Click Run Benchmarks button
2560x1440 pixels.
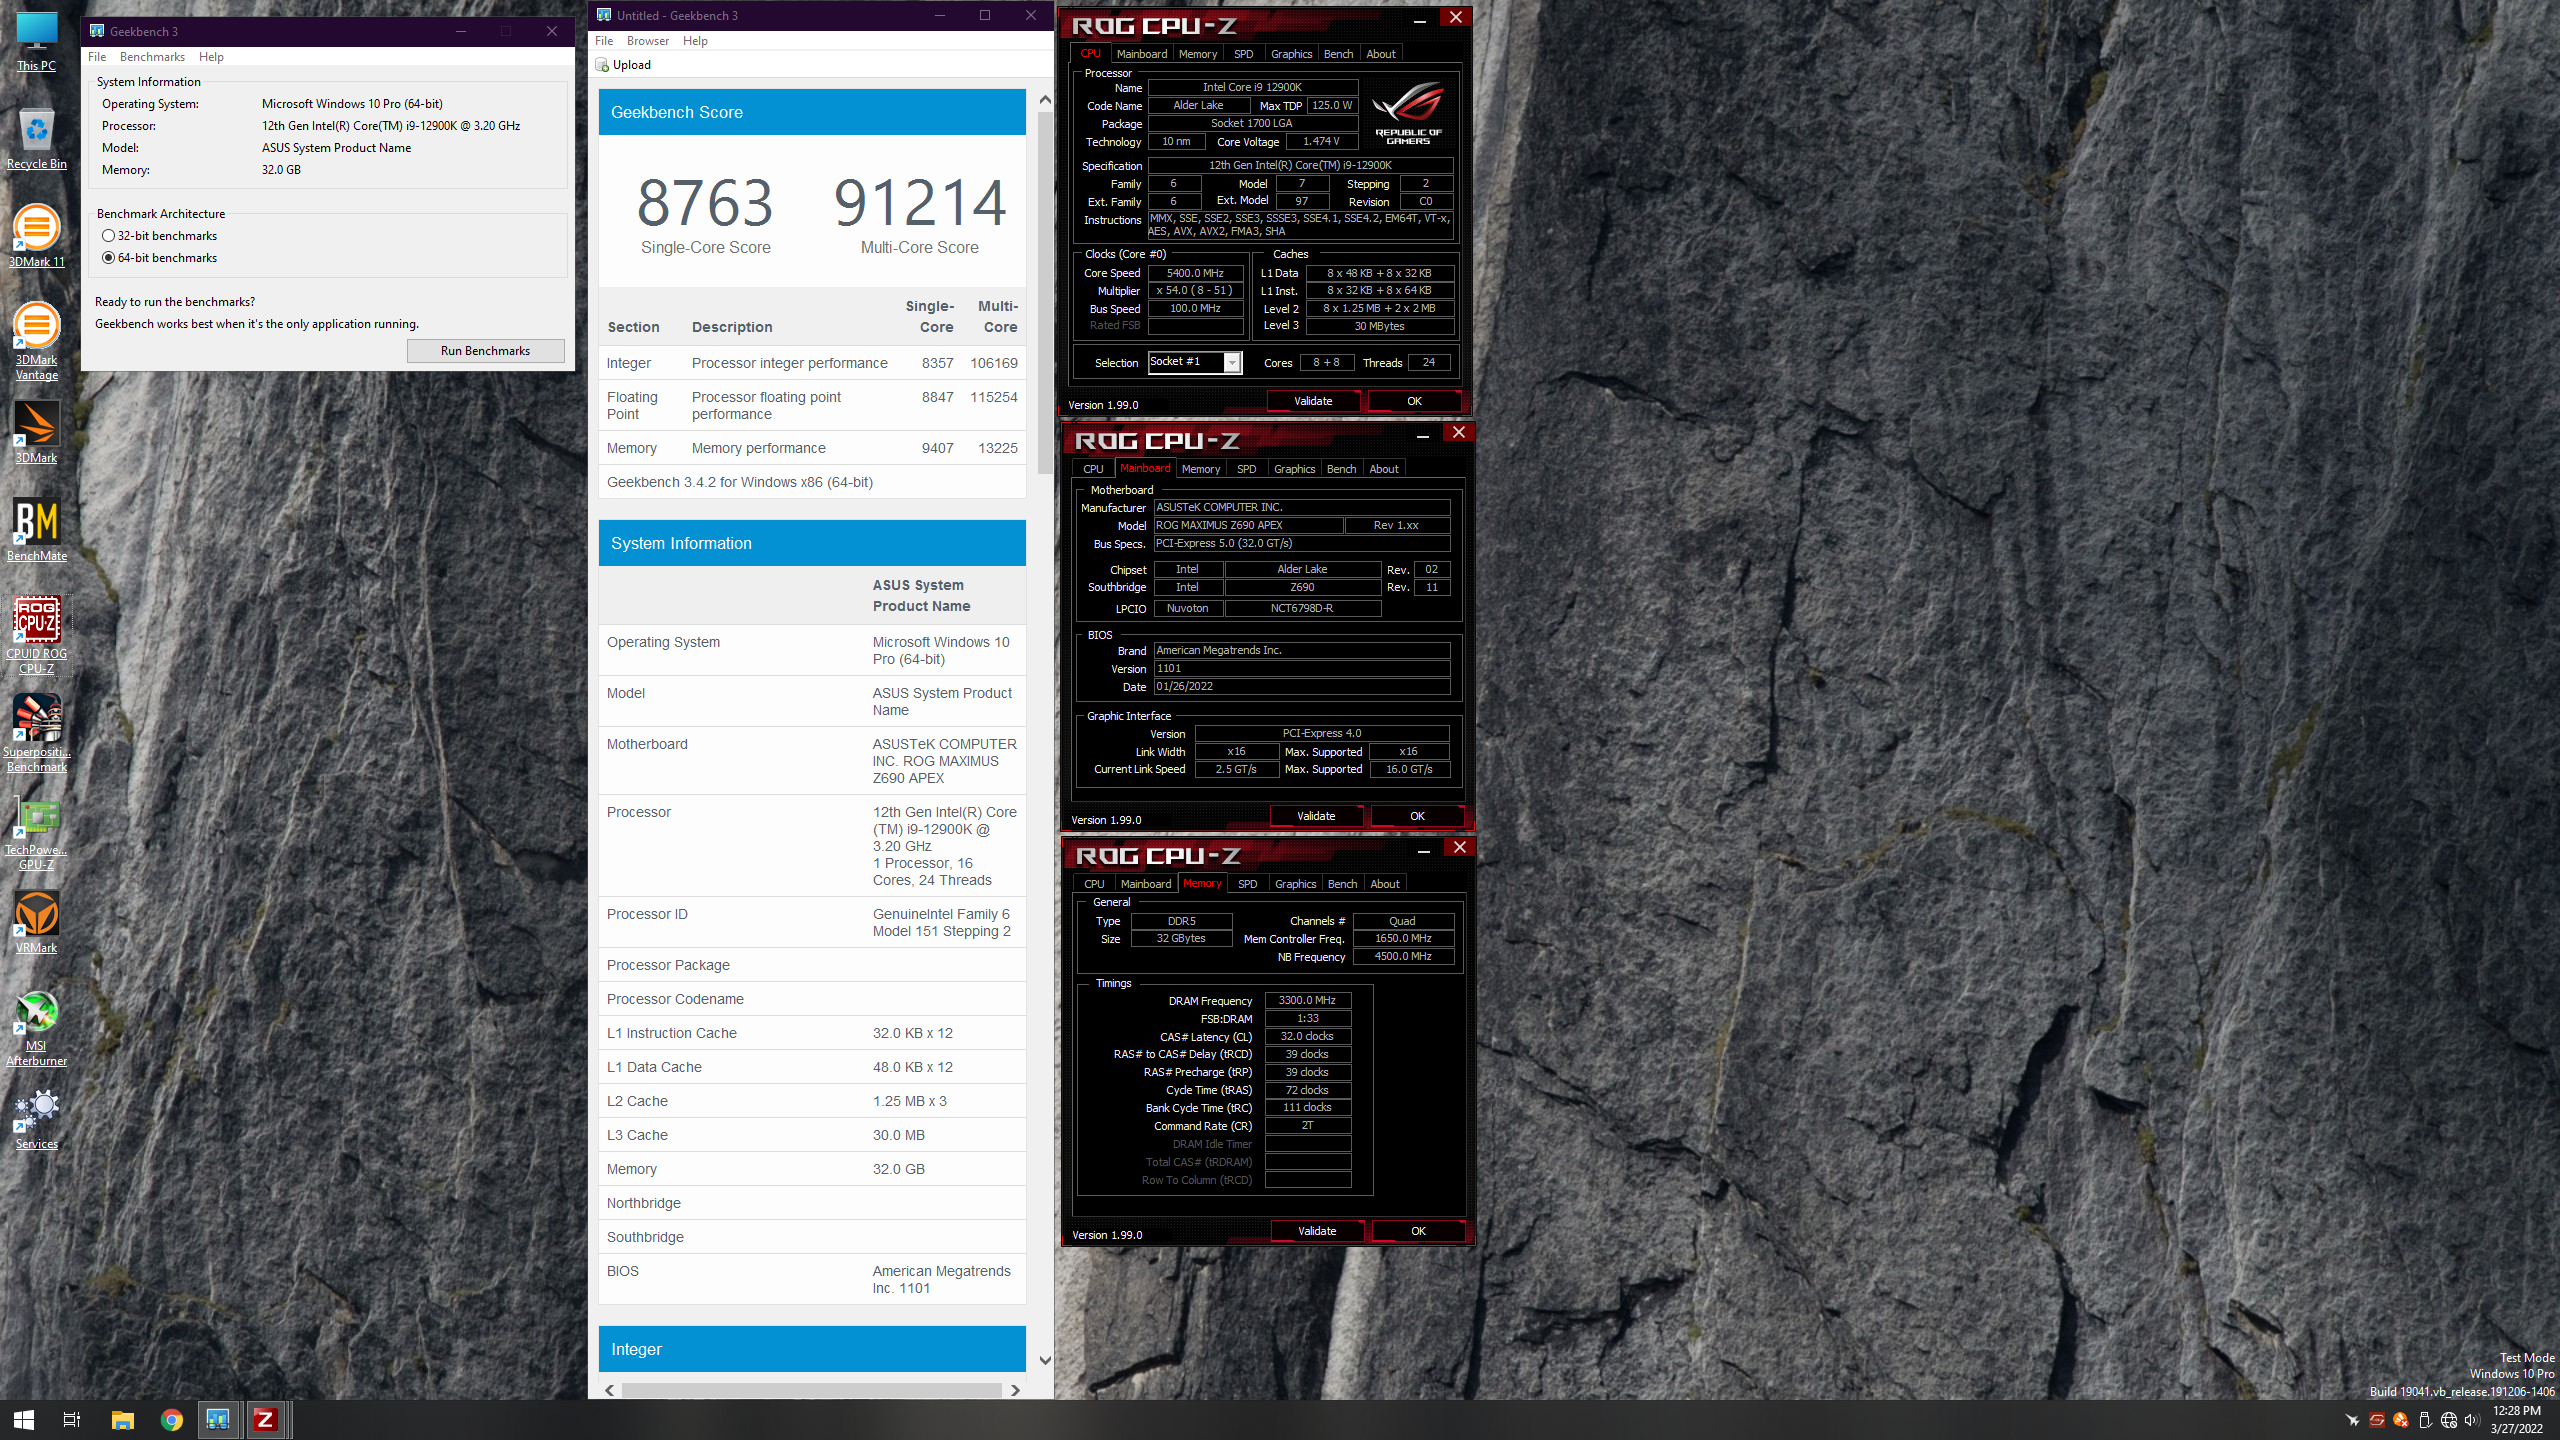(x=485, y=351)
